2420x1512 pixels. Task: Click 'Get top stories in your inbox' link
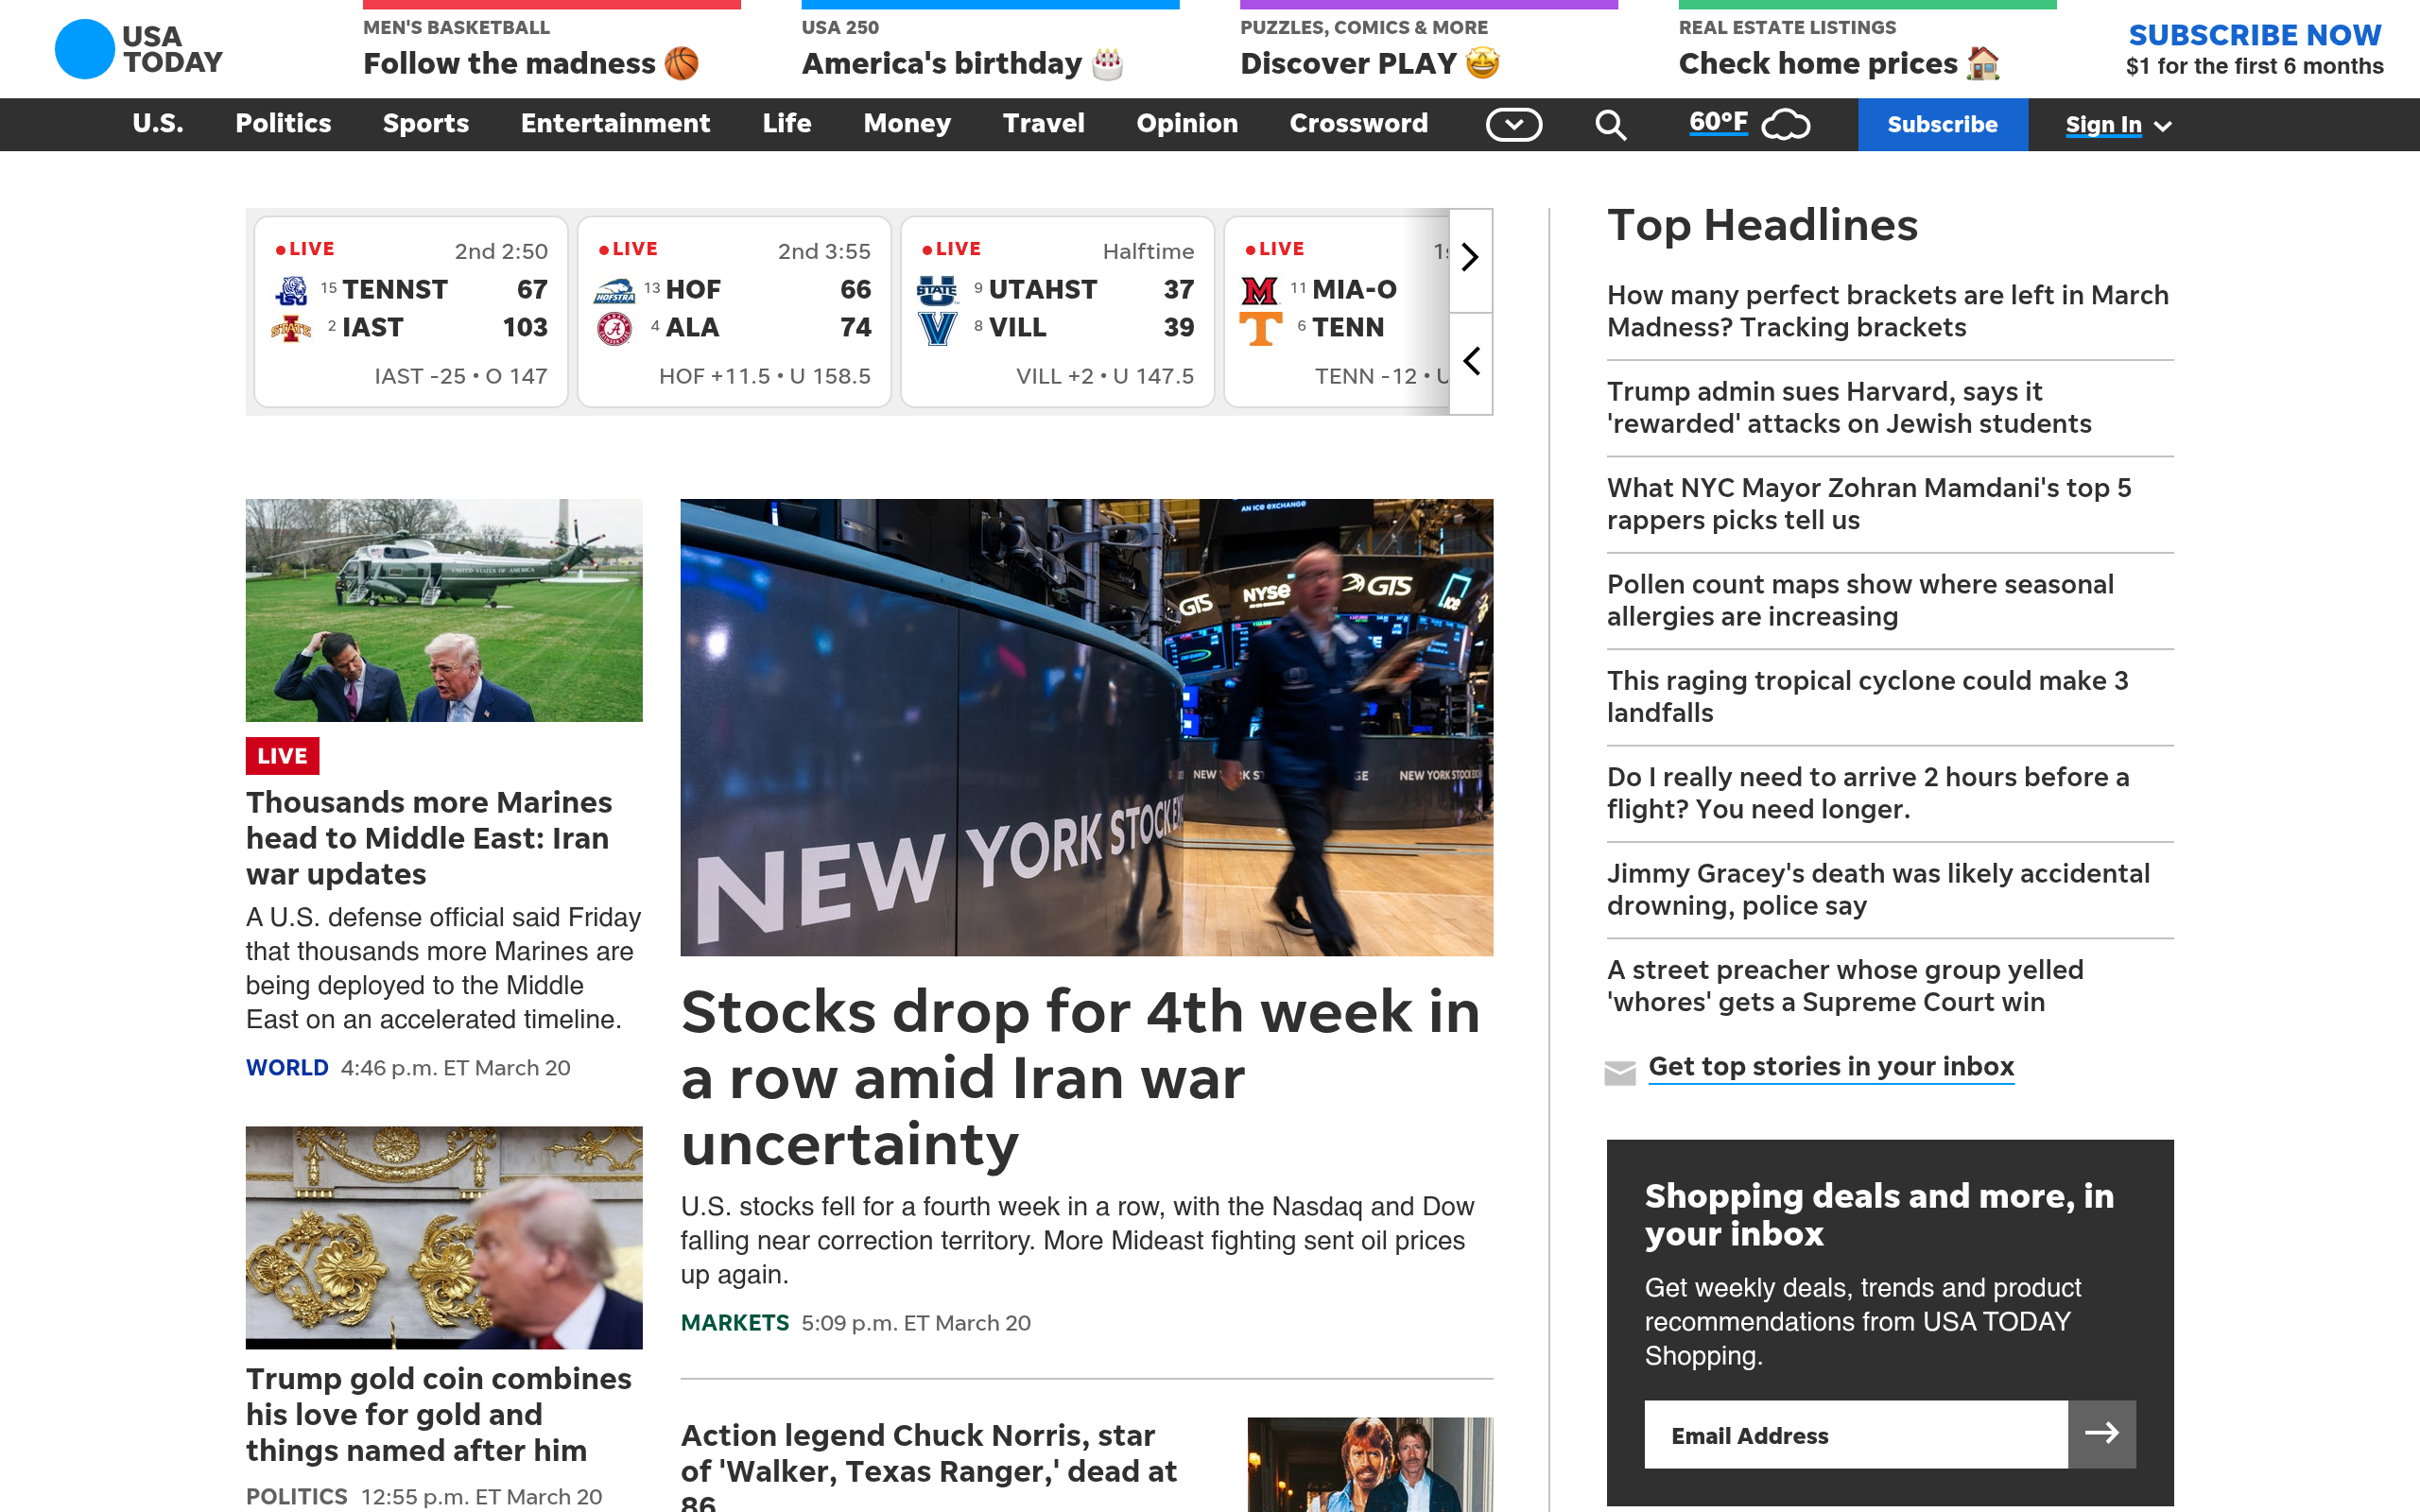coord(1830,1066)
